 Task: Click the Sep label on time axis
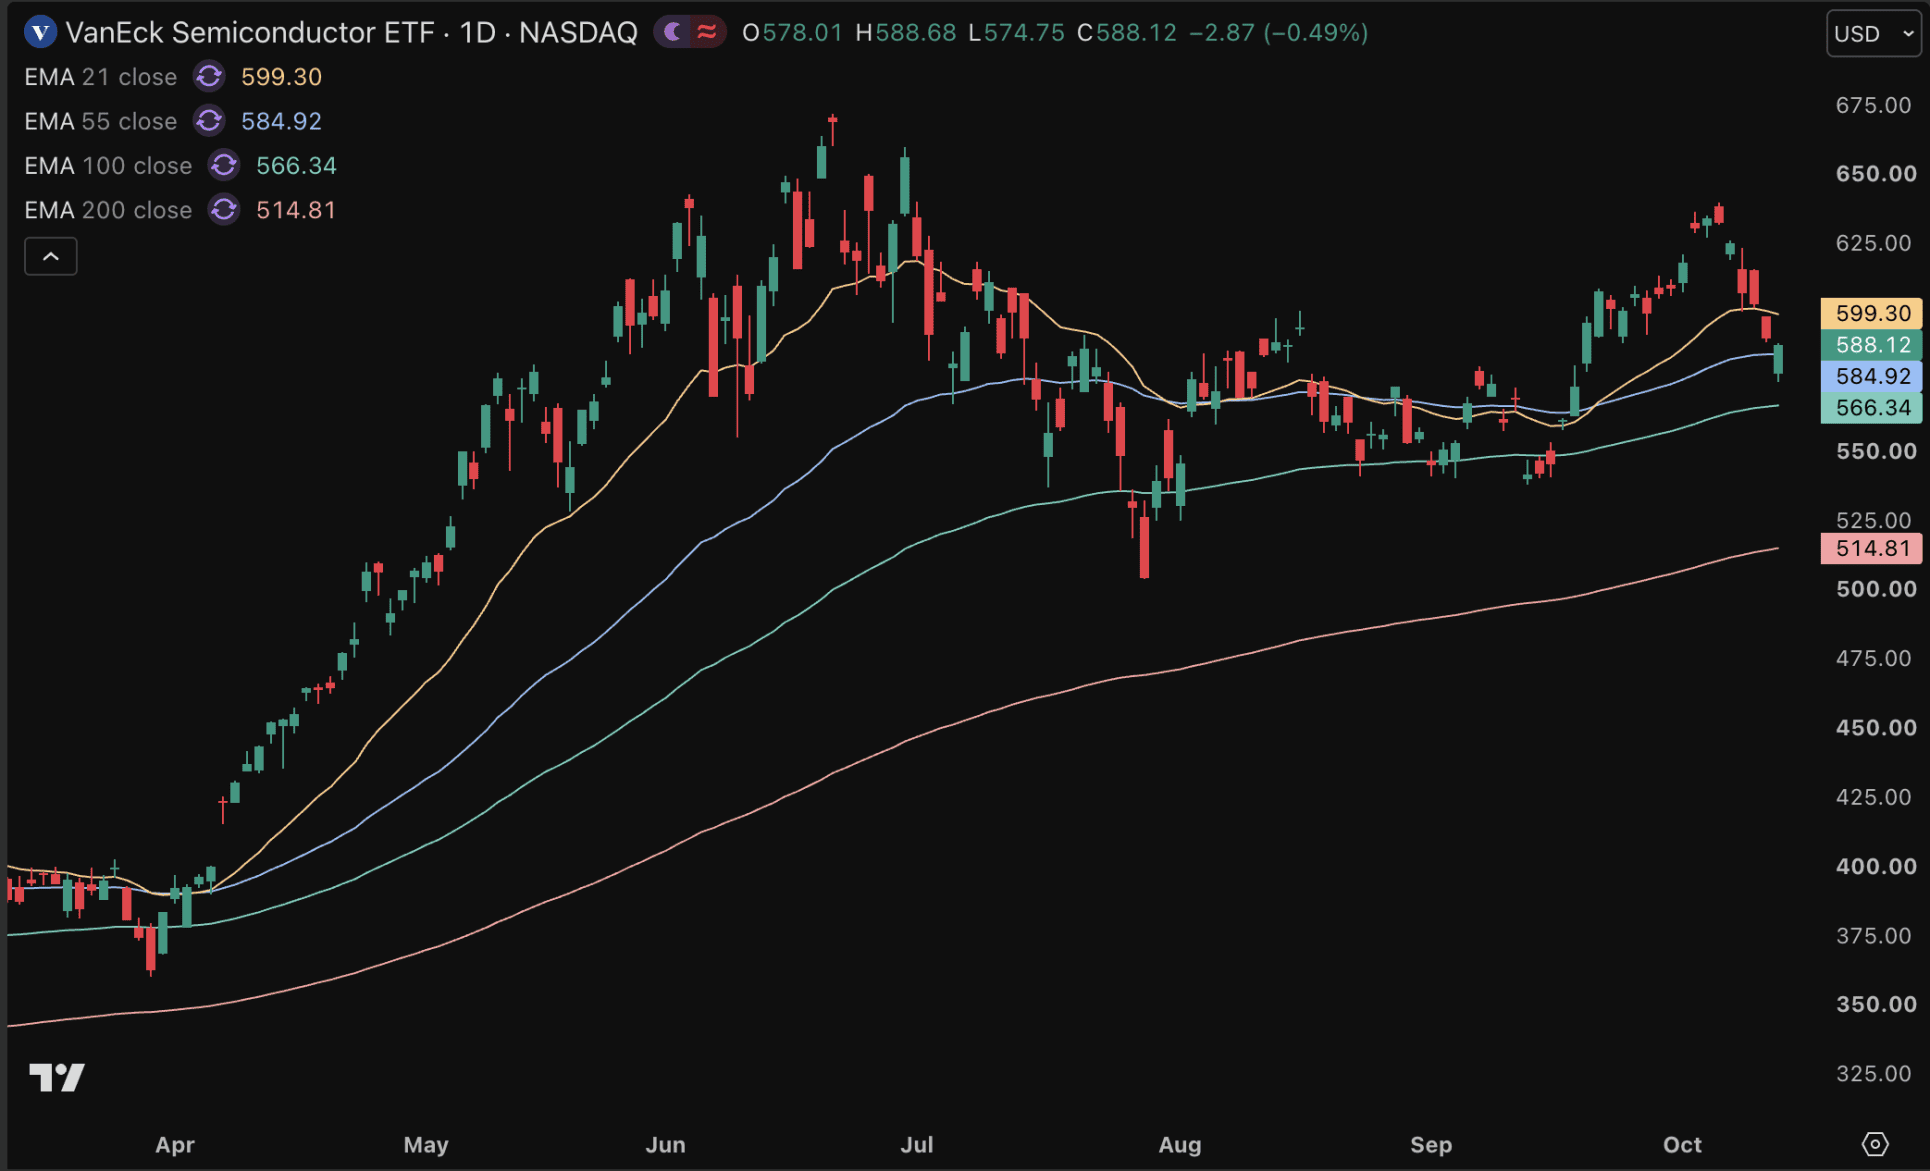point(1431,1145)
